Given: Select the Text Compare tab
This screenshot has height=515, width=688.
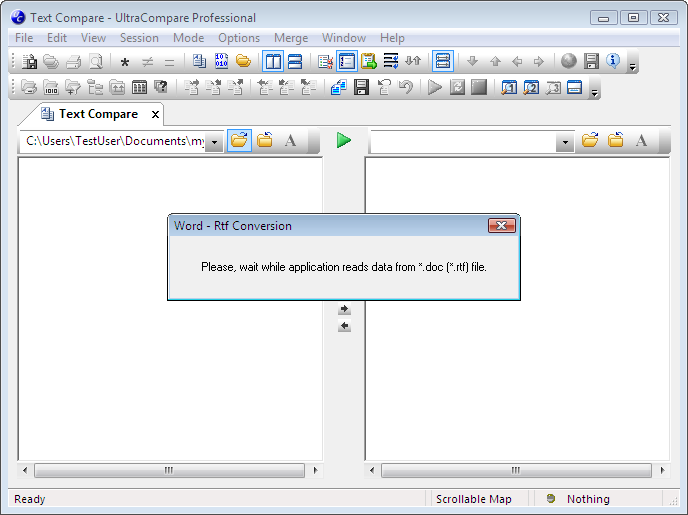Looking at the screenshot, I should tap(90, 114).
